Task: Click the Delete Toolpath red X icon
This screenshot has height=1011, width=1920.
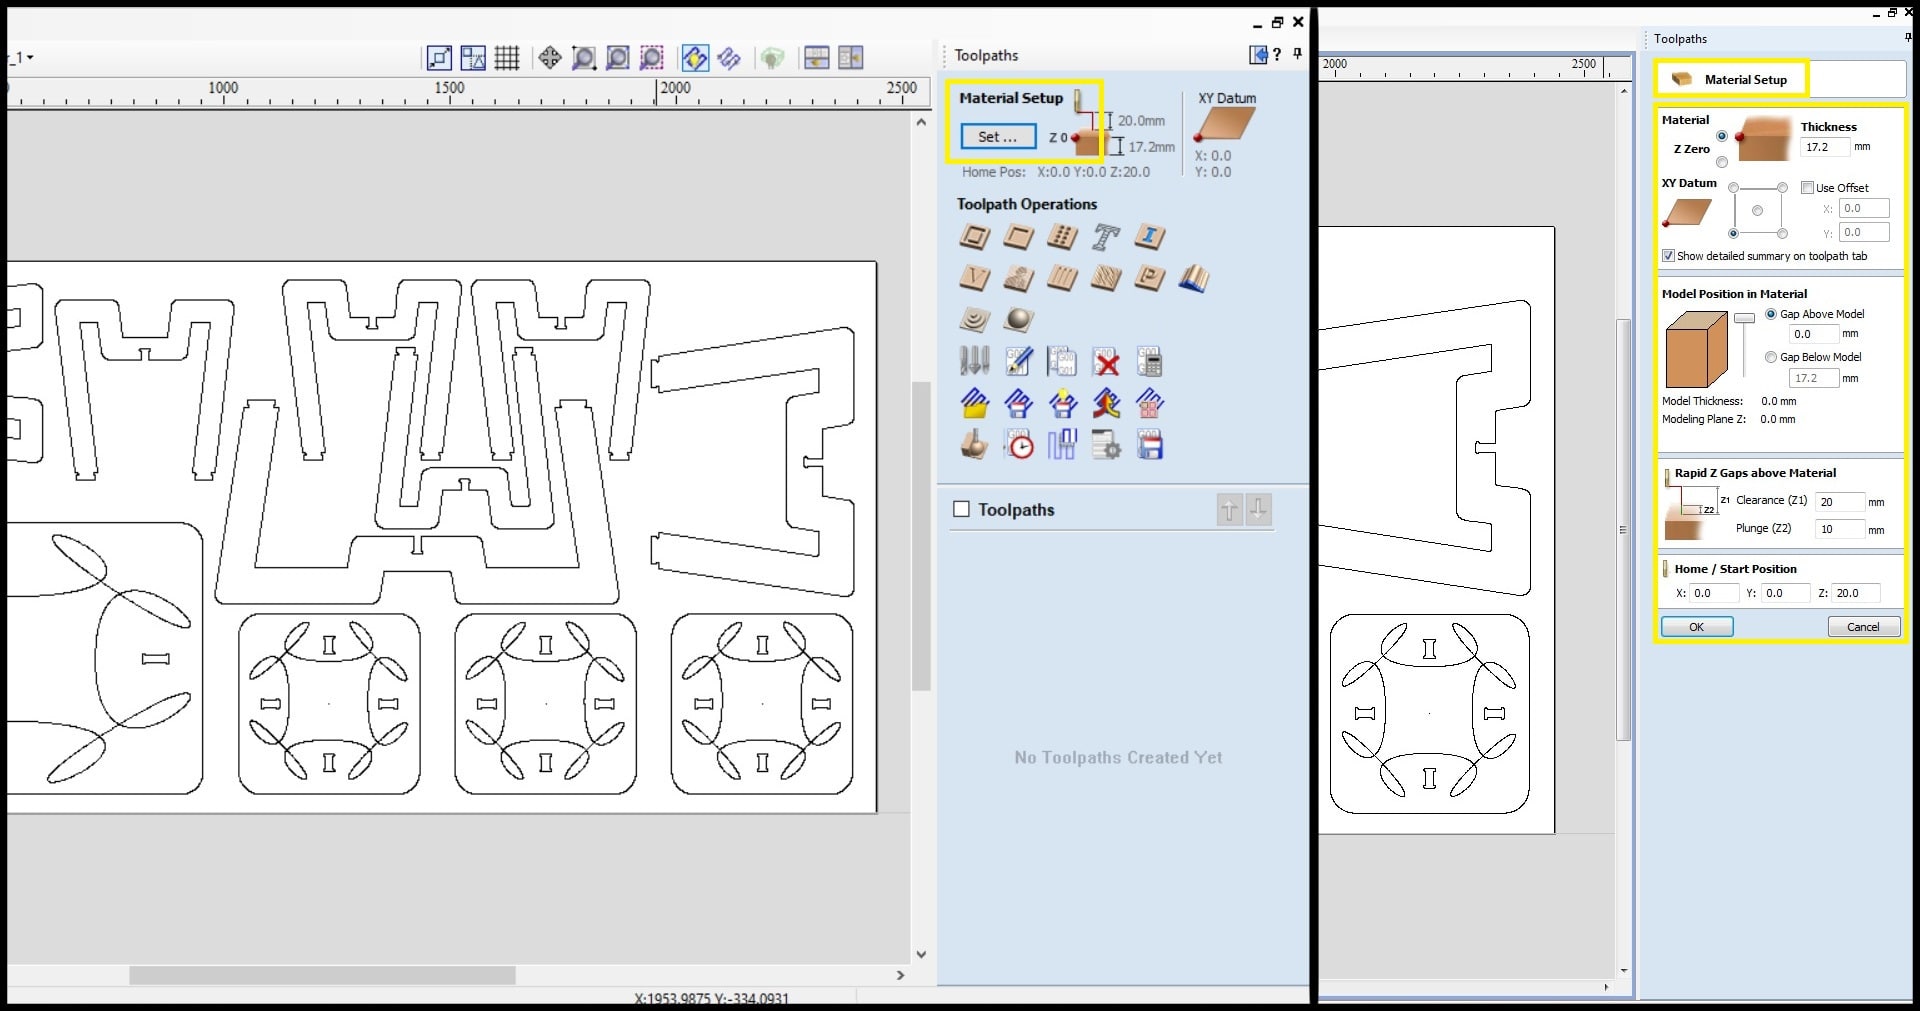Action: pyautogui.click(x=1106, y=361)
